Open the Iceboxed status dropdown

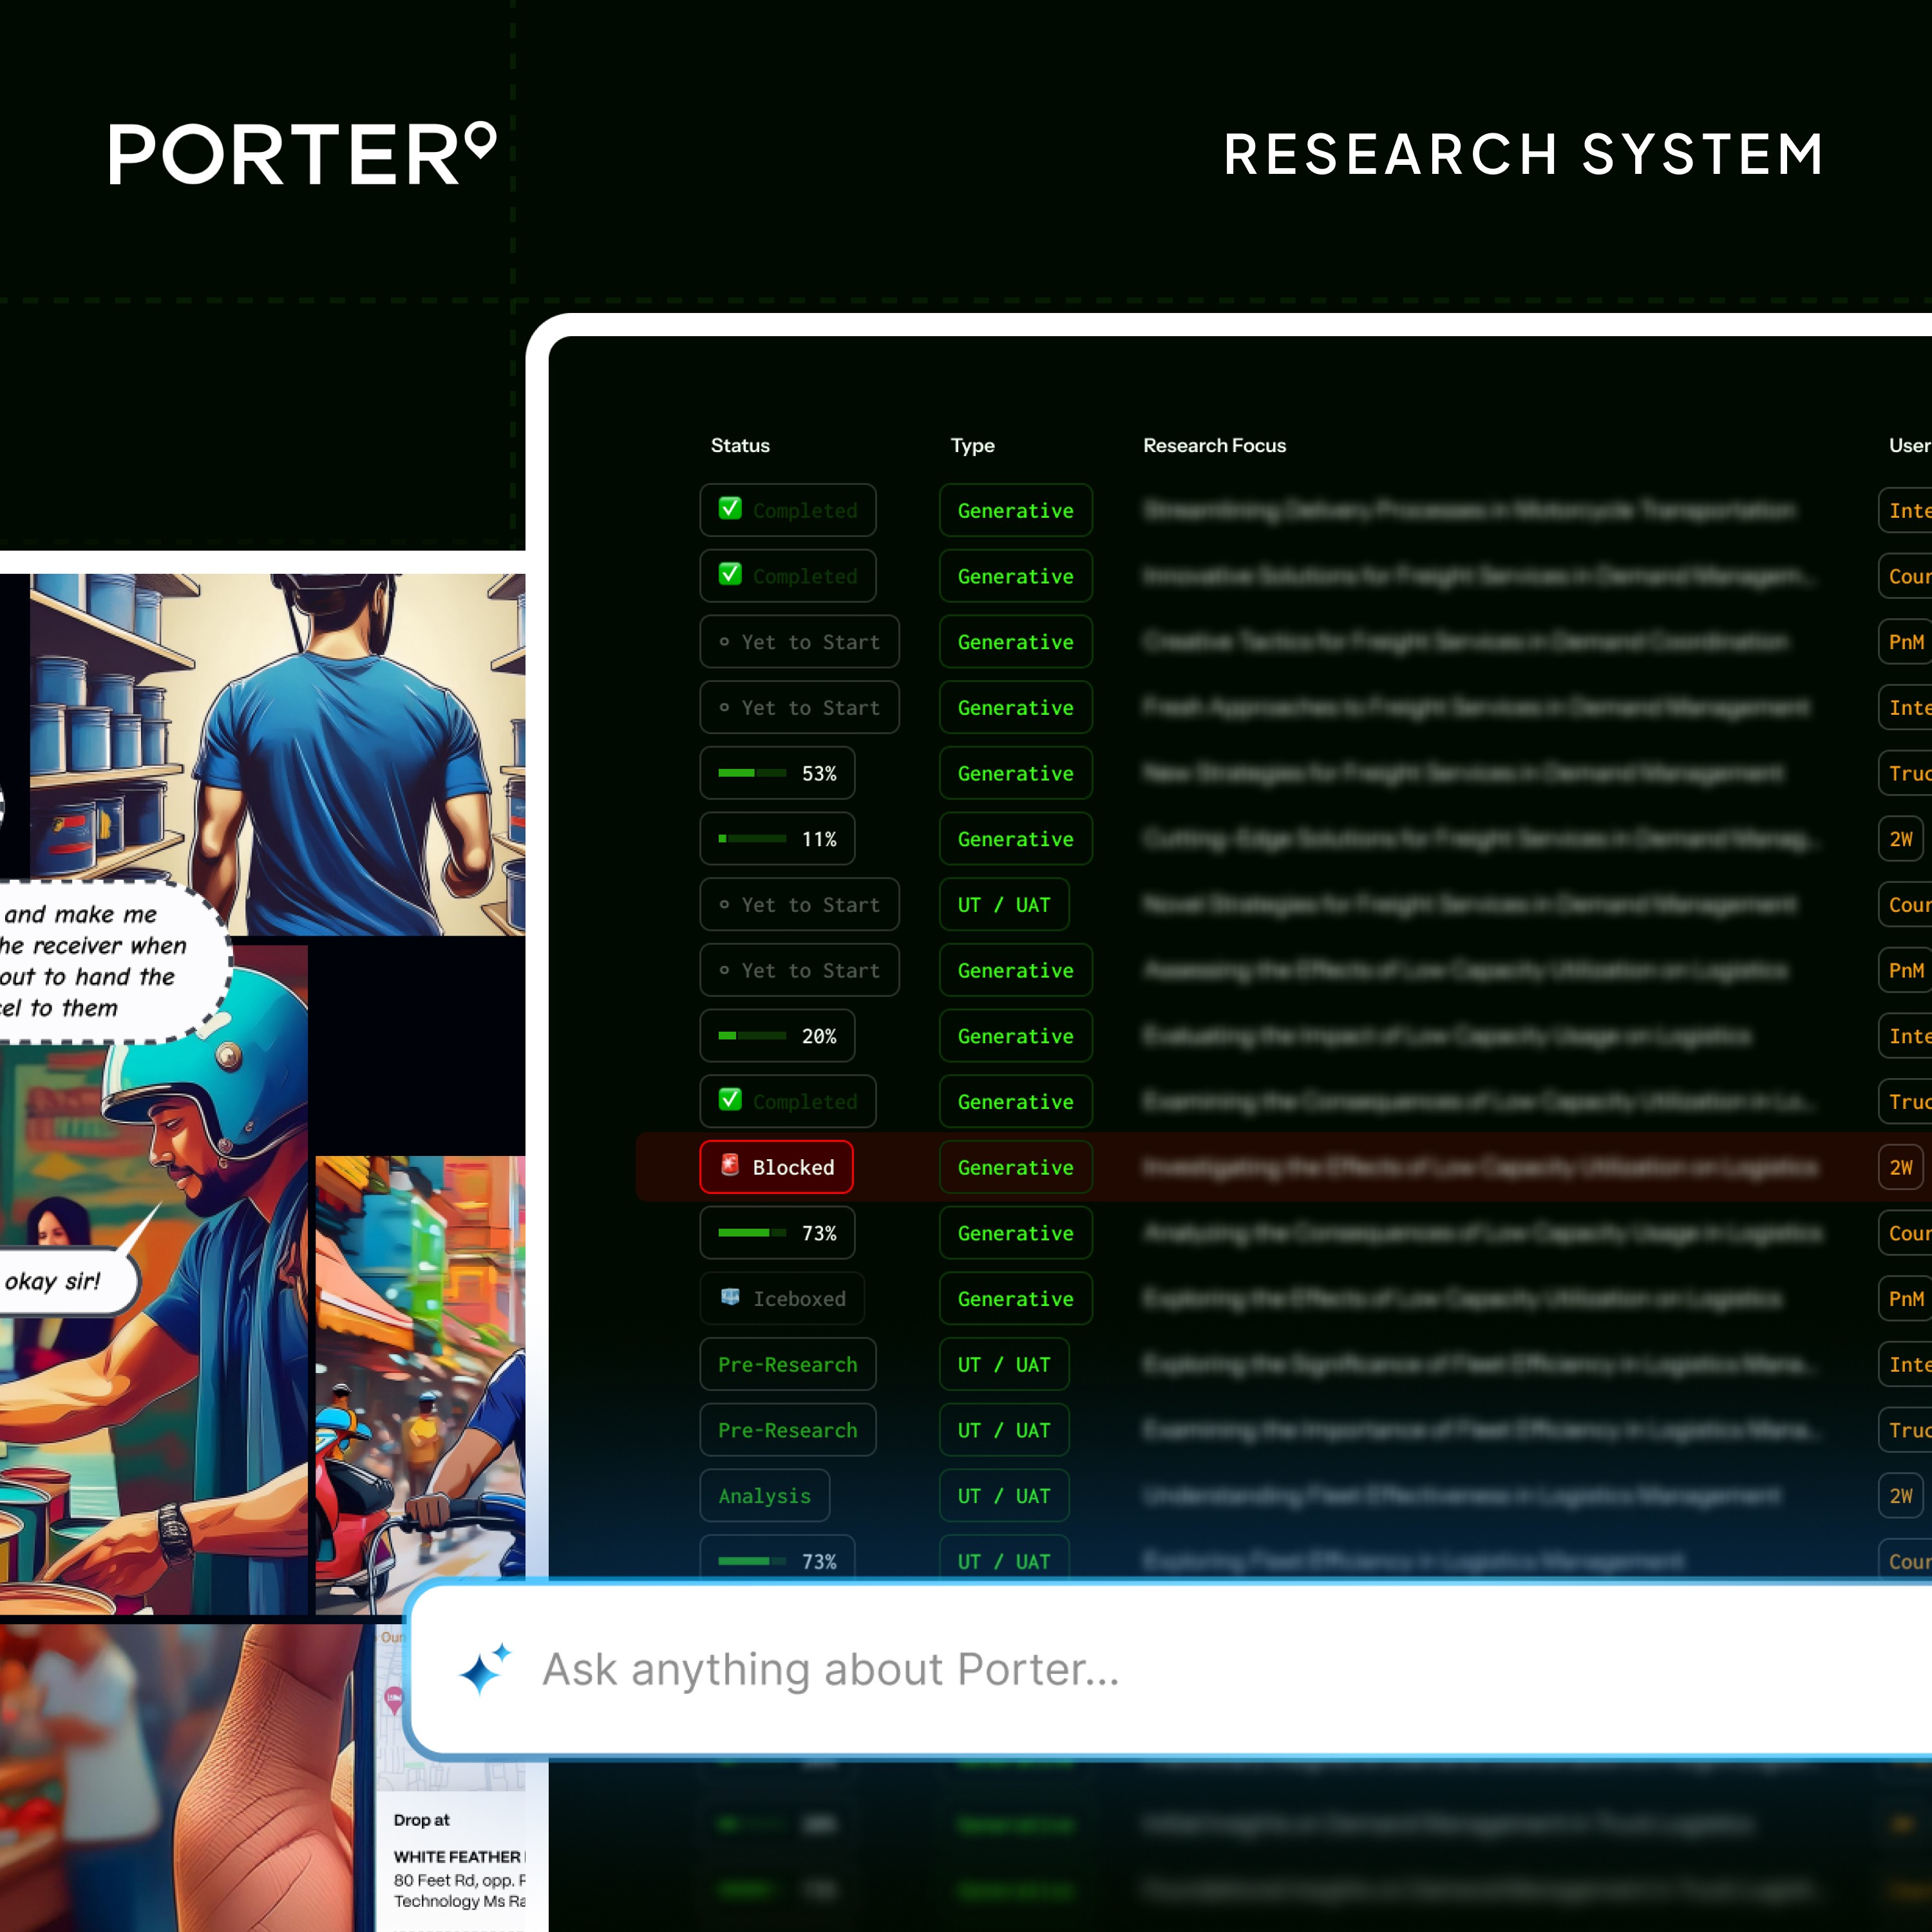pyautogui.click(x=782, y=1298)
